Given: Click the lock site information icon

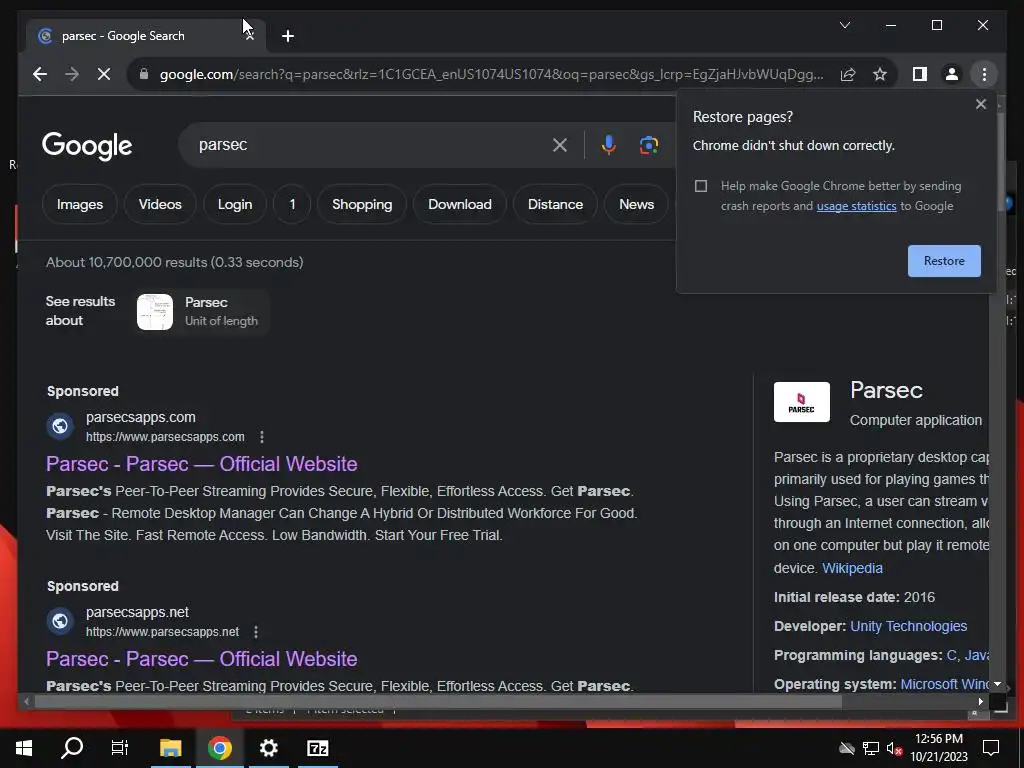Looking at the screenshot, I should point(144,74).
